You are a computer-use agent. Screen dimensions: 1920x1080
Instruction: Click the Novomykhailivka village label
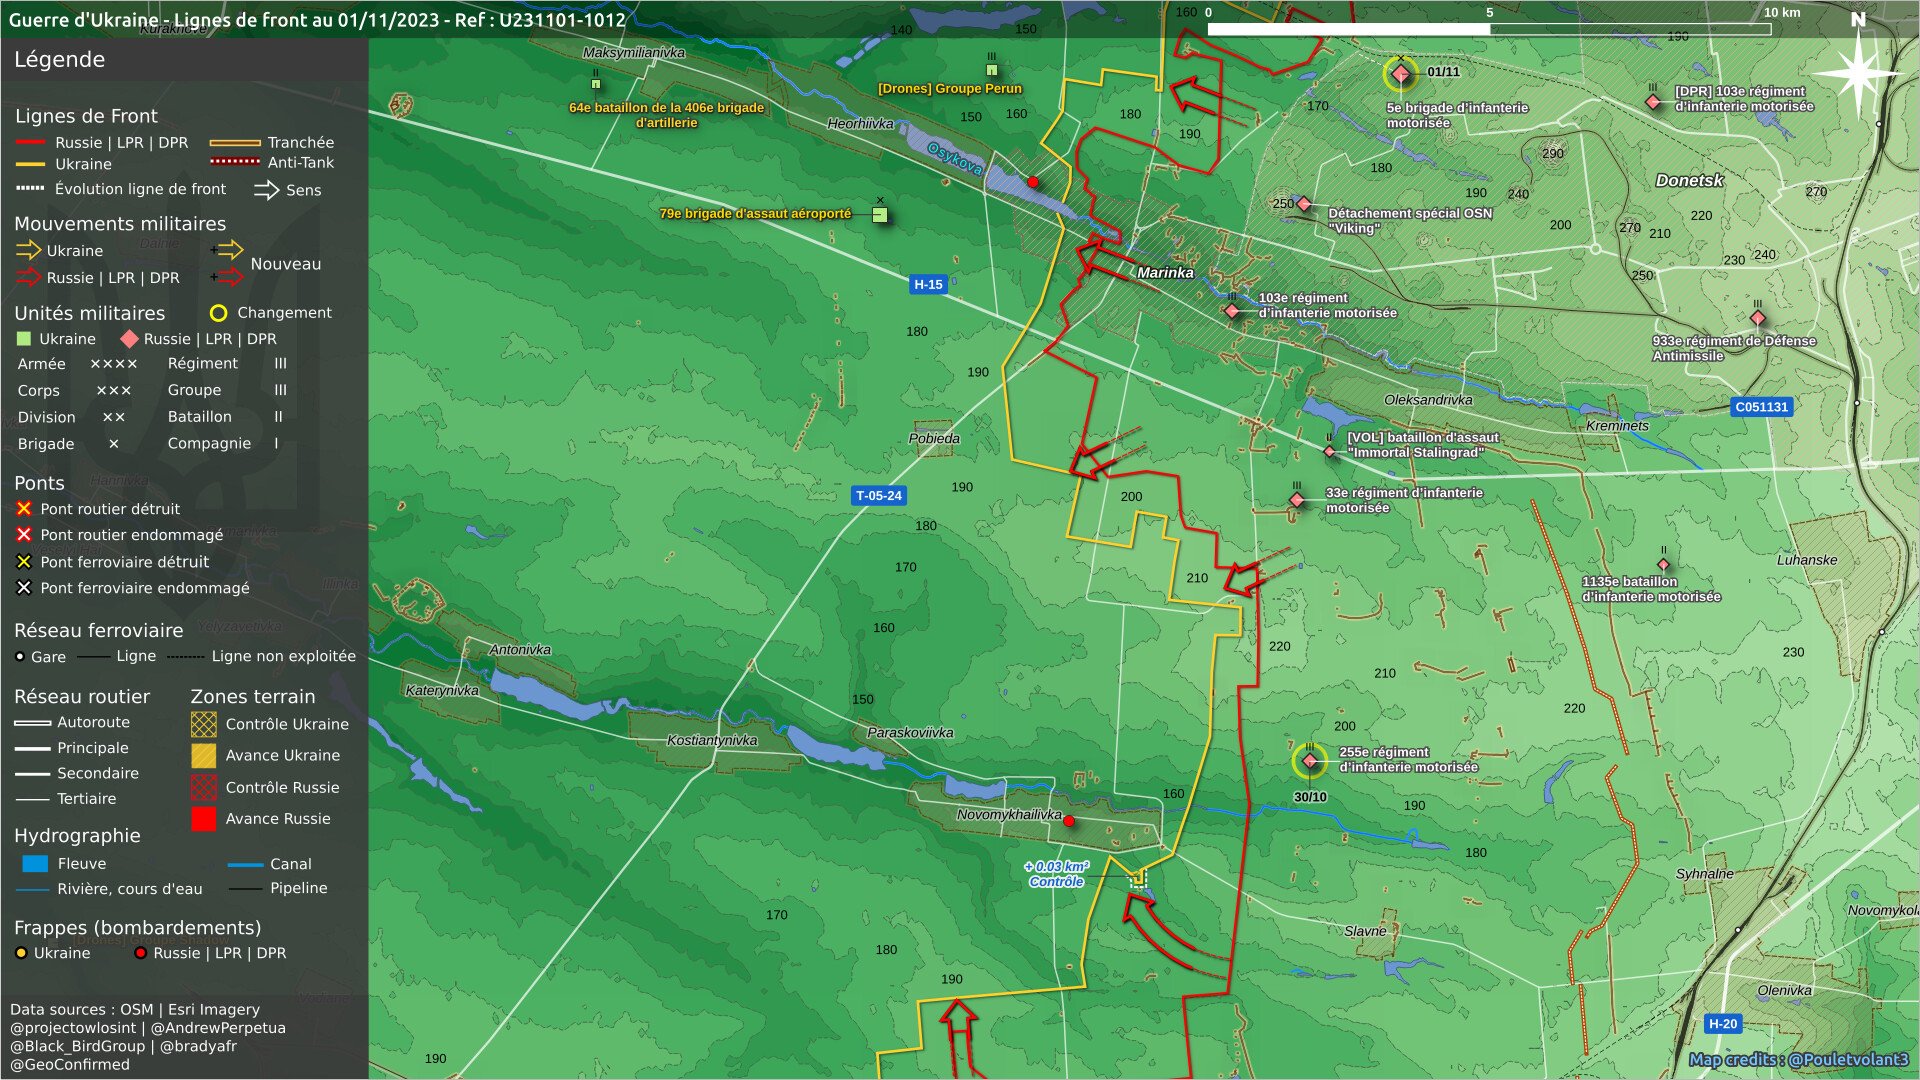pos(1008,814)
